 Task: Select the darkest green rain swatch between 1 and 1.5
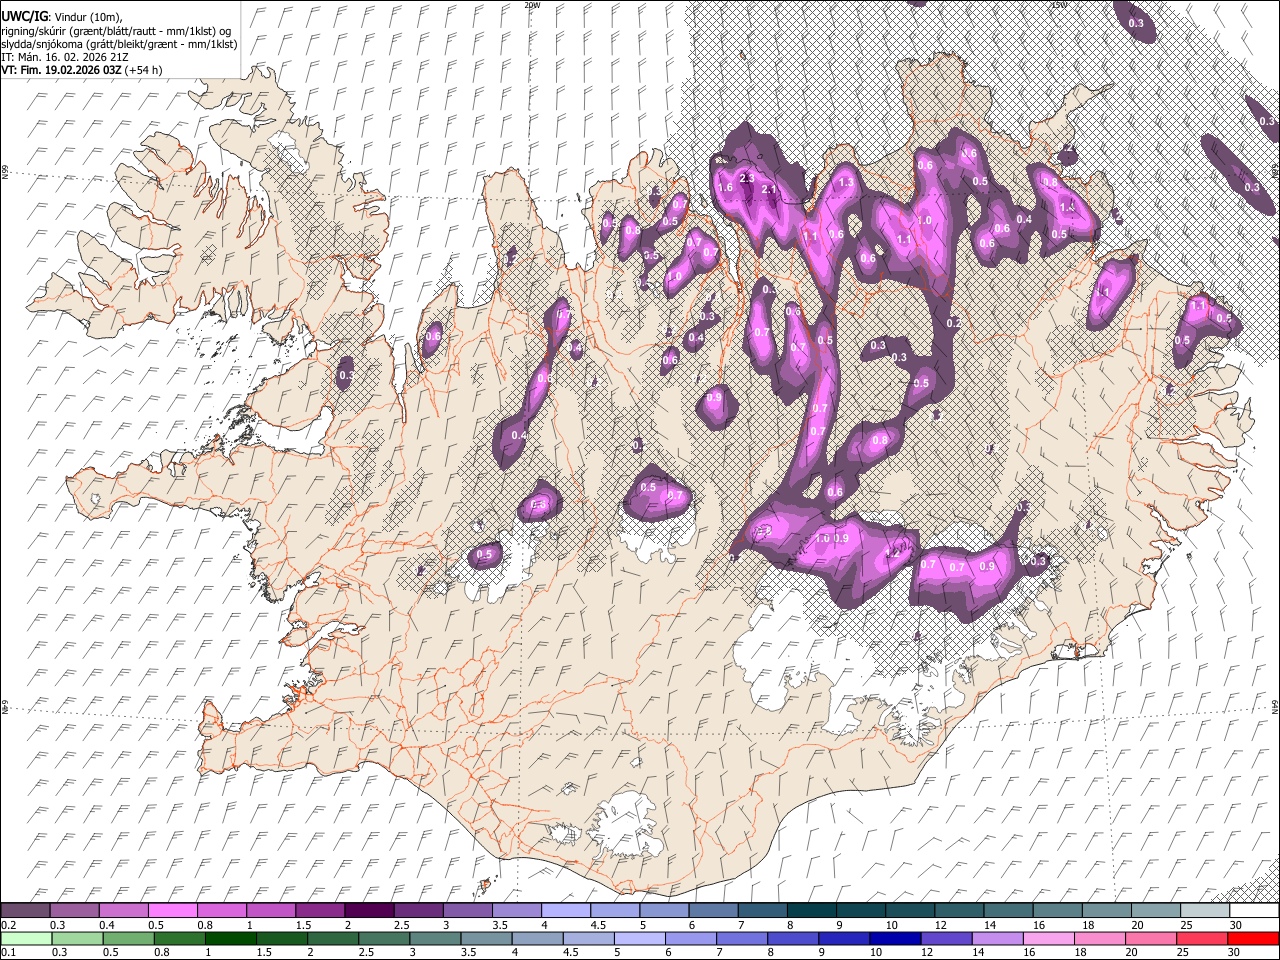pos(231,938)
